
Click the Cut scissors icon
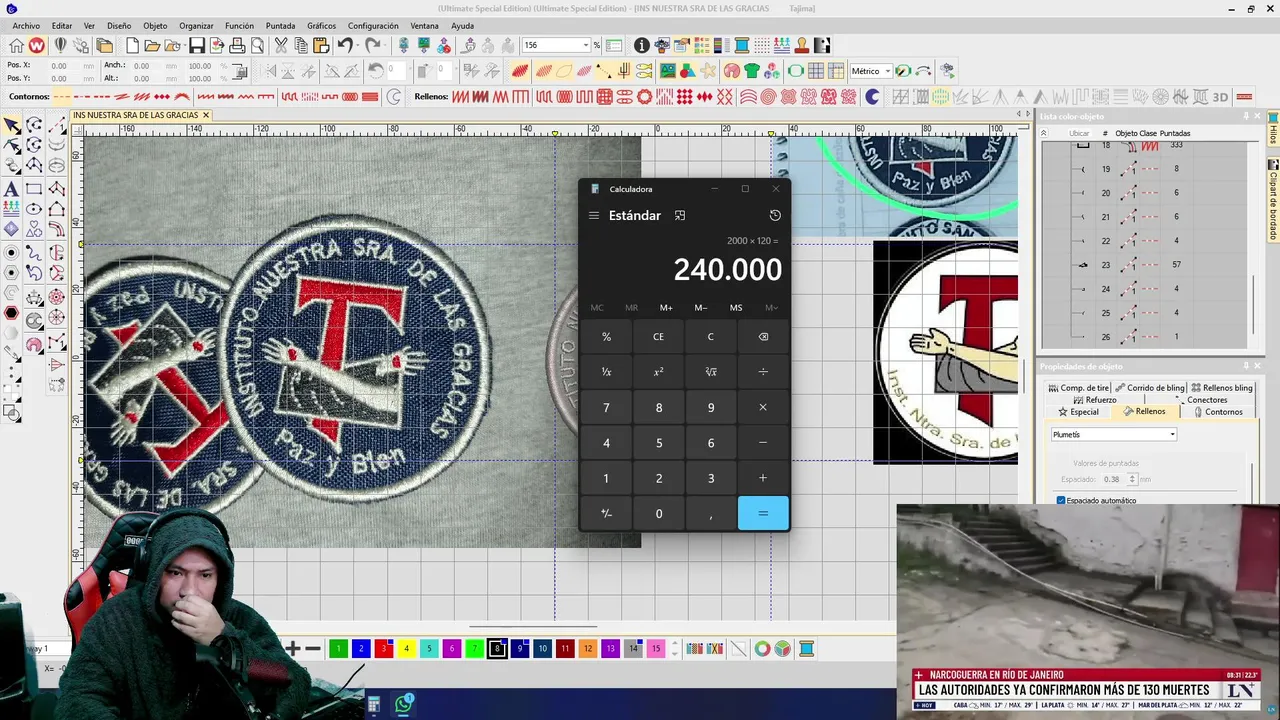[x=281, y=45]
